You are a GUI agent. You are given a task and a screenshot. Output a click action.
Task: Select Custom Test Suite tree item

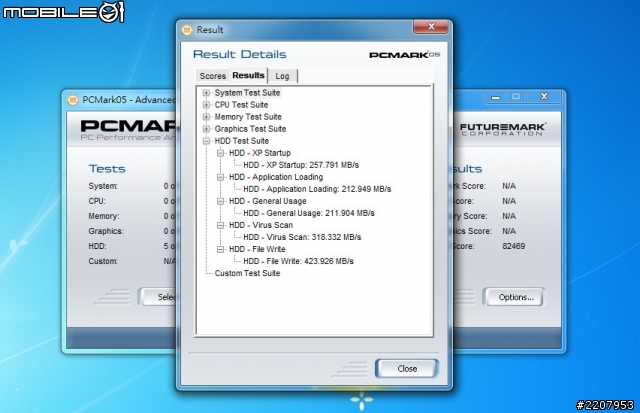pyautogui.click(x=247, y=273)
